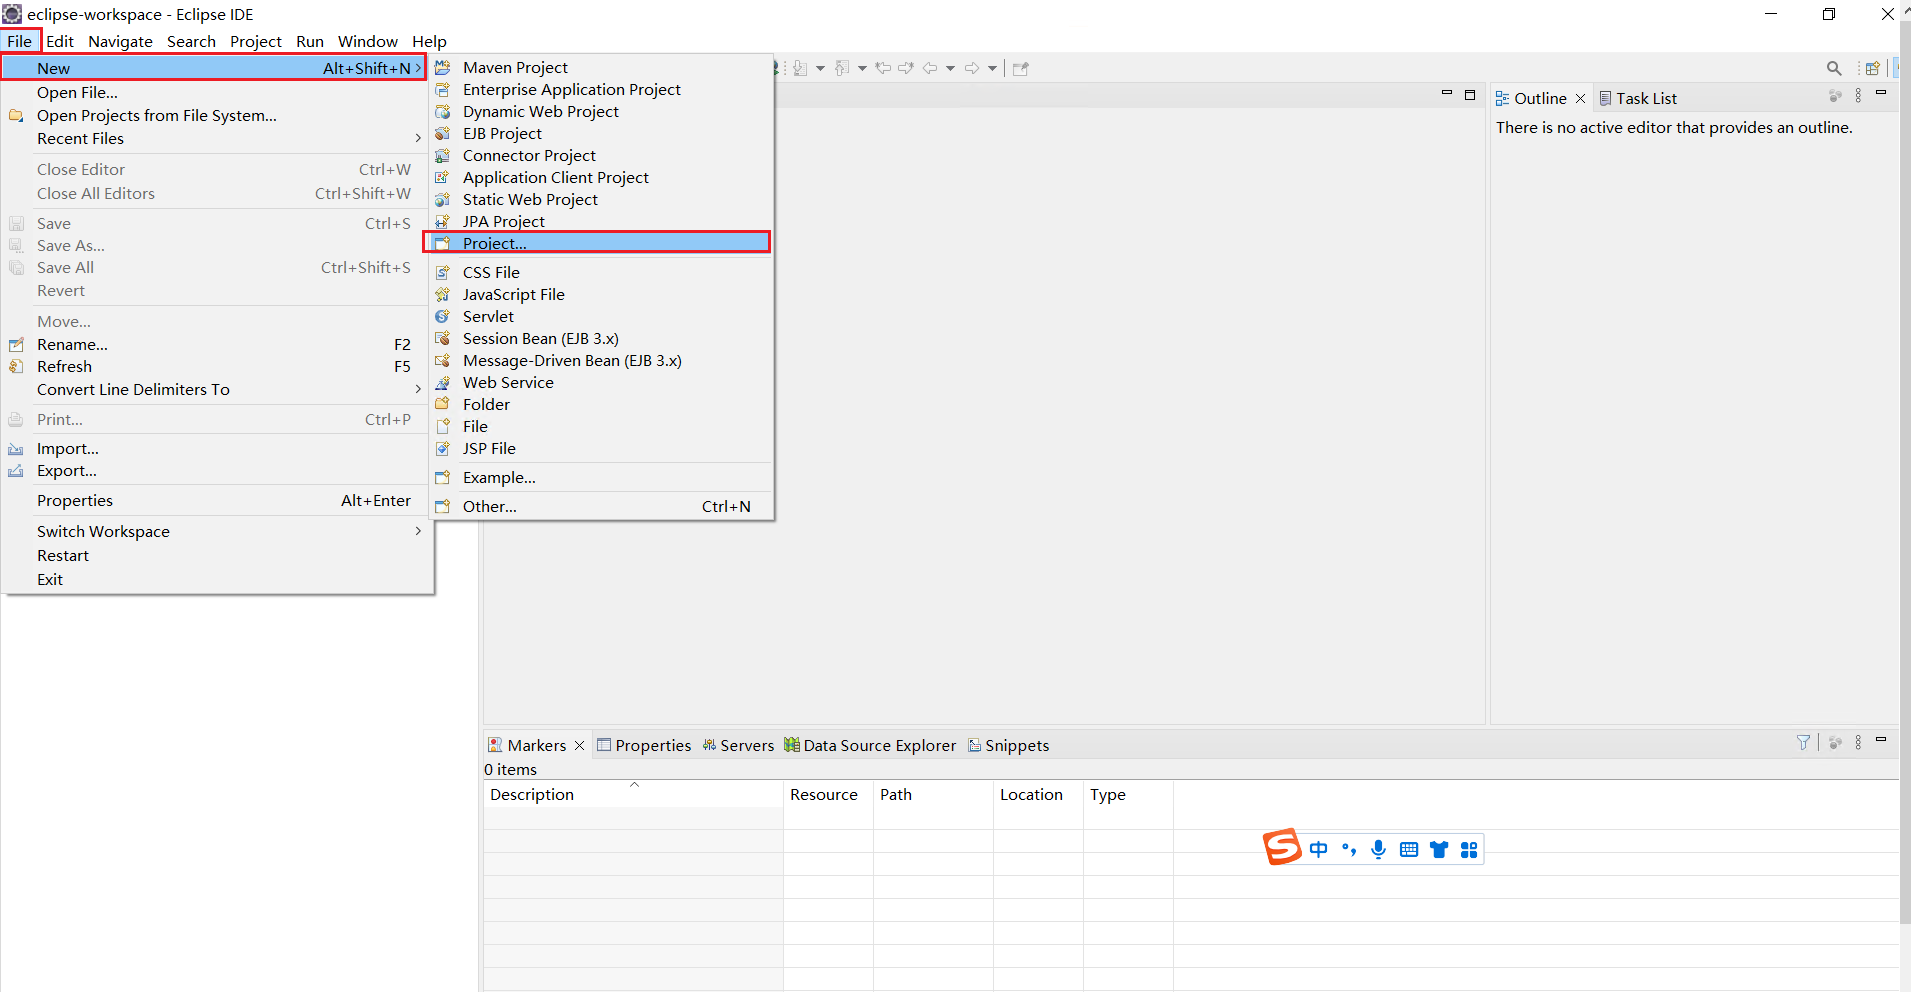The height and width of the screenshot is (992, 1911).
Task: Click Import... in File menu
Action: coord(217,448)
